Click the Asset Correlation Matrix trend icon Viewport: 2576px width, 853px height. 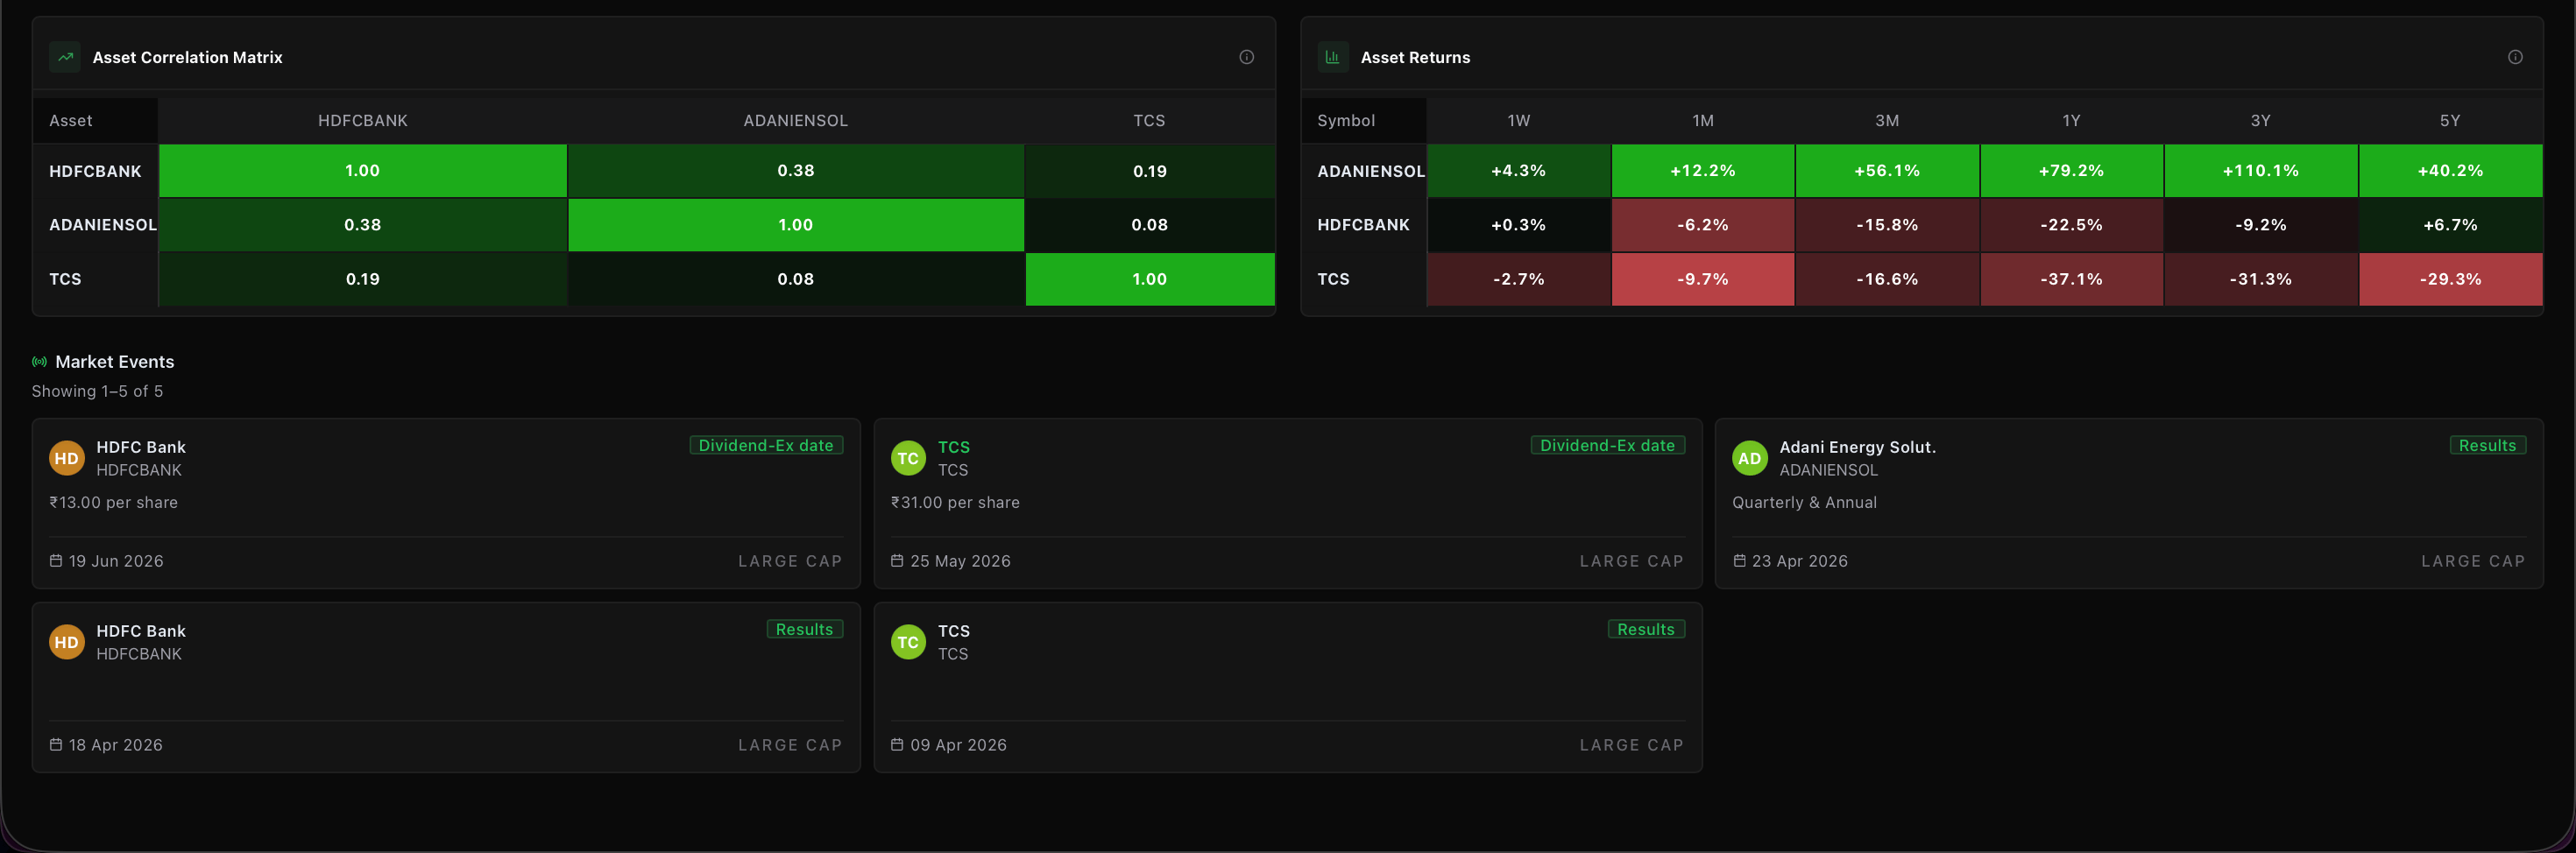tap(66, 57)
